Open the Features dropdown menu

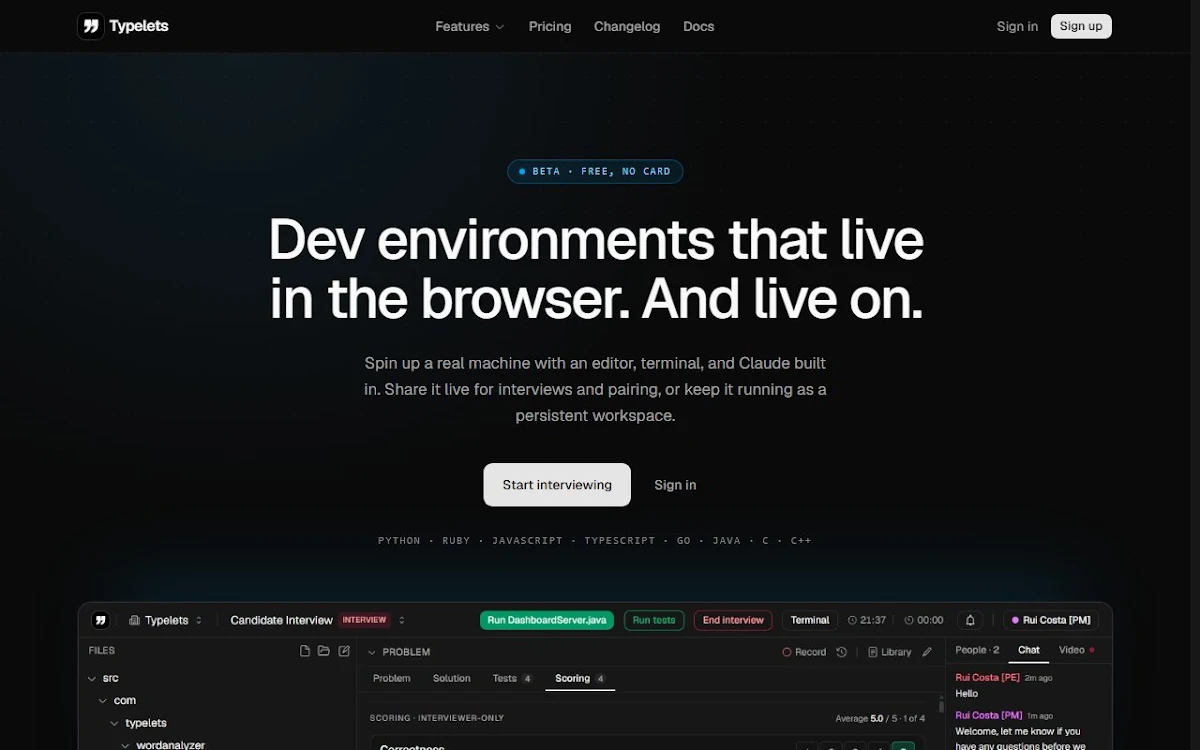469,26
